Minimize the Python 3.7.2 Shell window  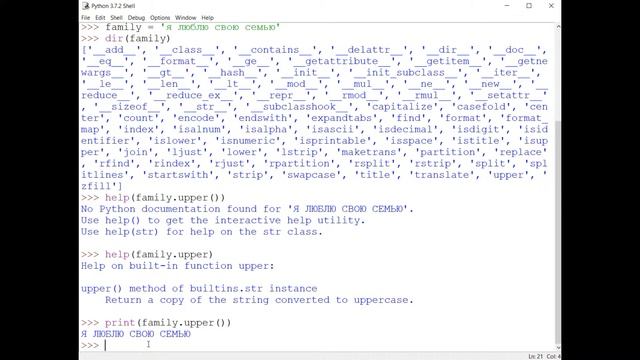click(x=507, y=6)
